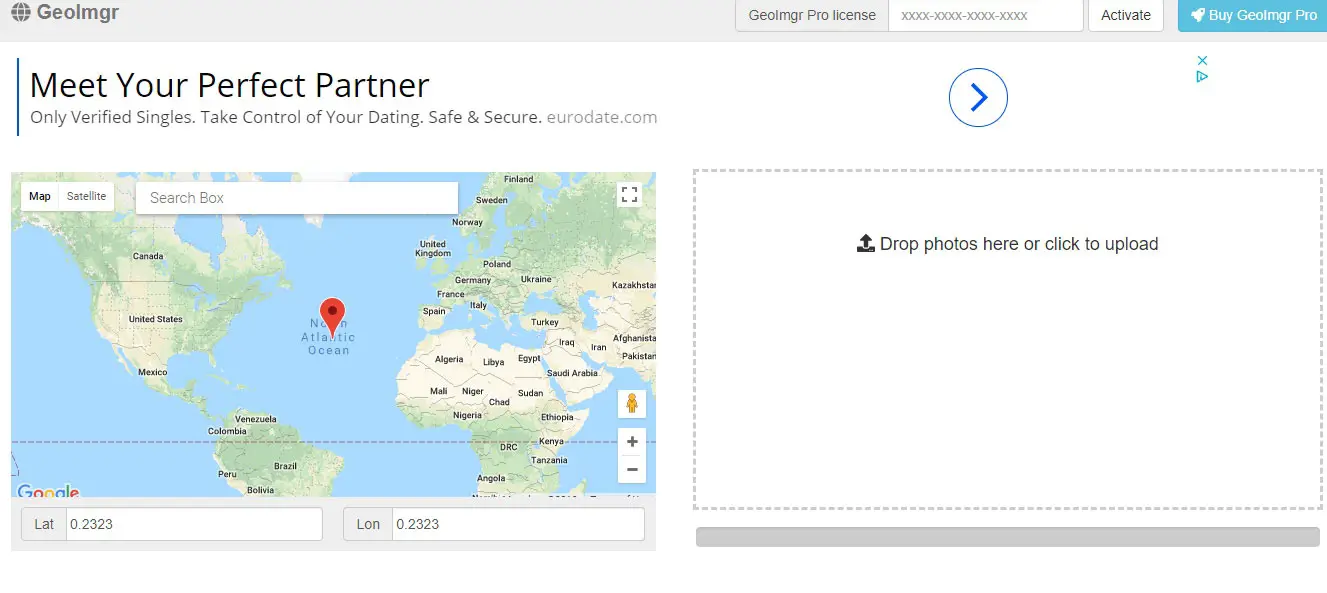Click the upload icon in drop zone
This screenshot has height=593, width=1327.
866,244
